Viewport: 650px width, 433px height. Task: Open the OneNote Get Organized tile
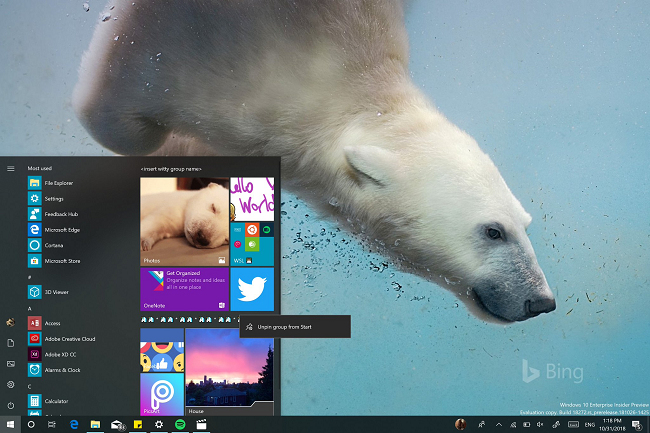point(184,289)
